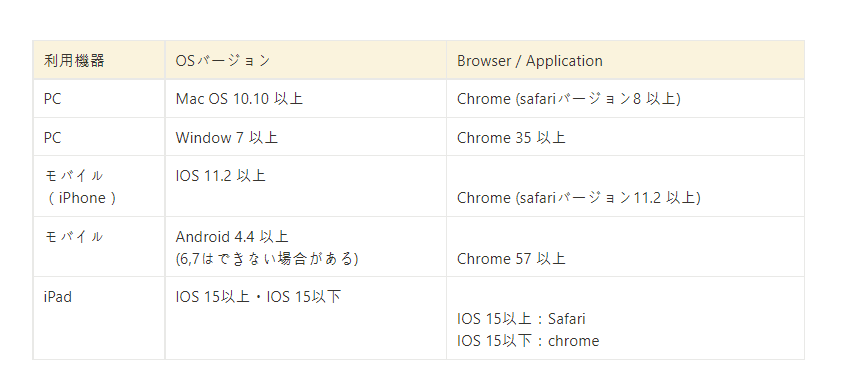
Task: Select the IOS 15以上：Safari line
Action: pyautogui.click(x=521, y=319)
